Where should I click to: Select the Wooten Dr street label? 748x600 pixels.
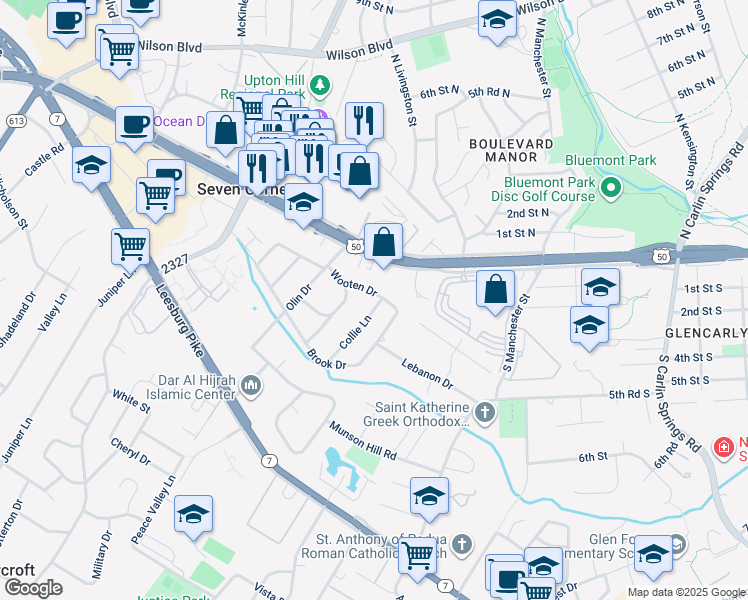point(353,283)
